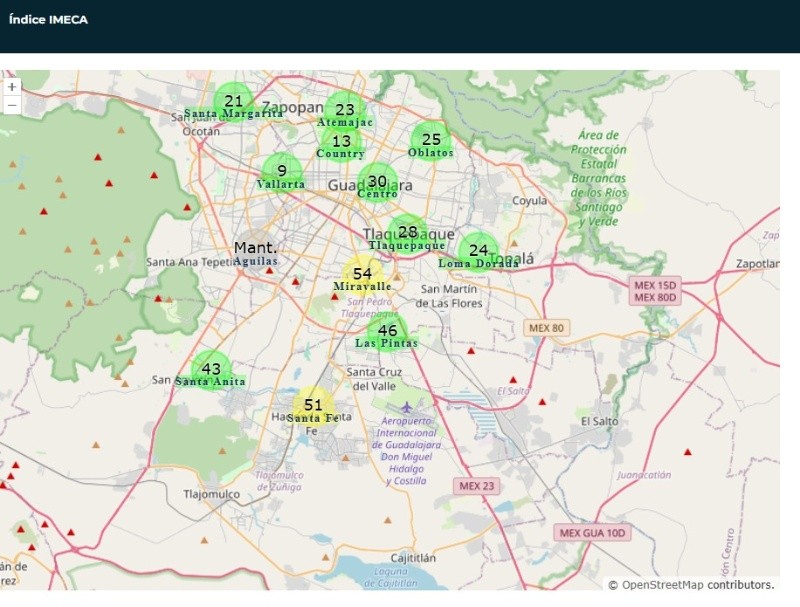Select the Santa Margarita station marker showing 21
This screenshot has height=607, width=800.
pyautogui.click(x=234, y=102)
